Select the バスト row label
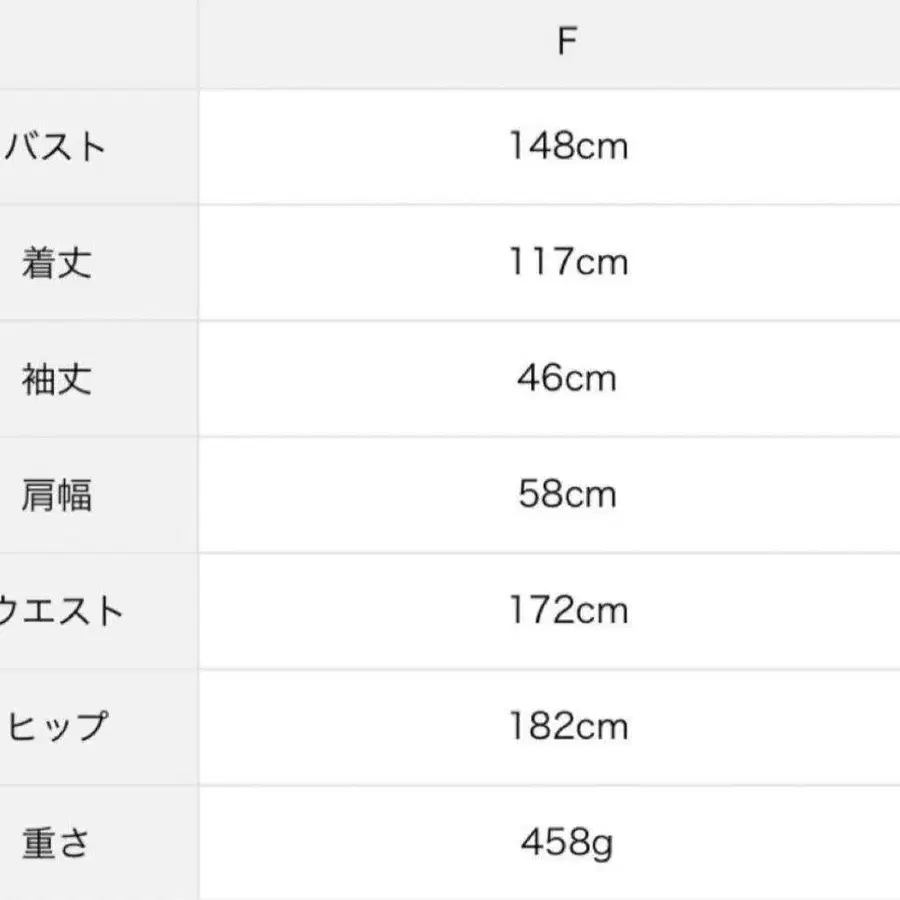The height and width of the screenshot is (900, 900). coord(58,147)
